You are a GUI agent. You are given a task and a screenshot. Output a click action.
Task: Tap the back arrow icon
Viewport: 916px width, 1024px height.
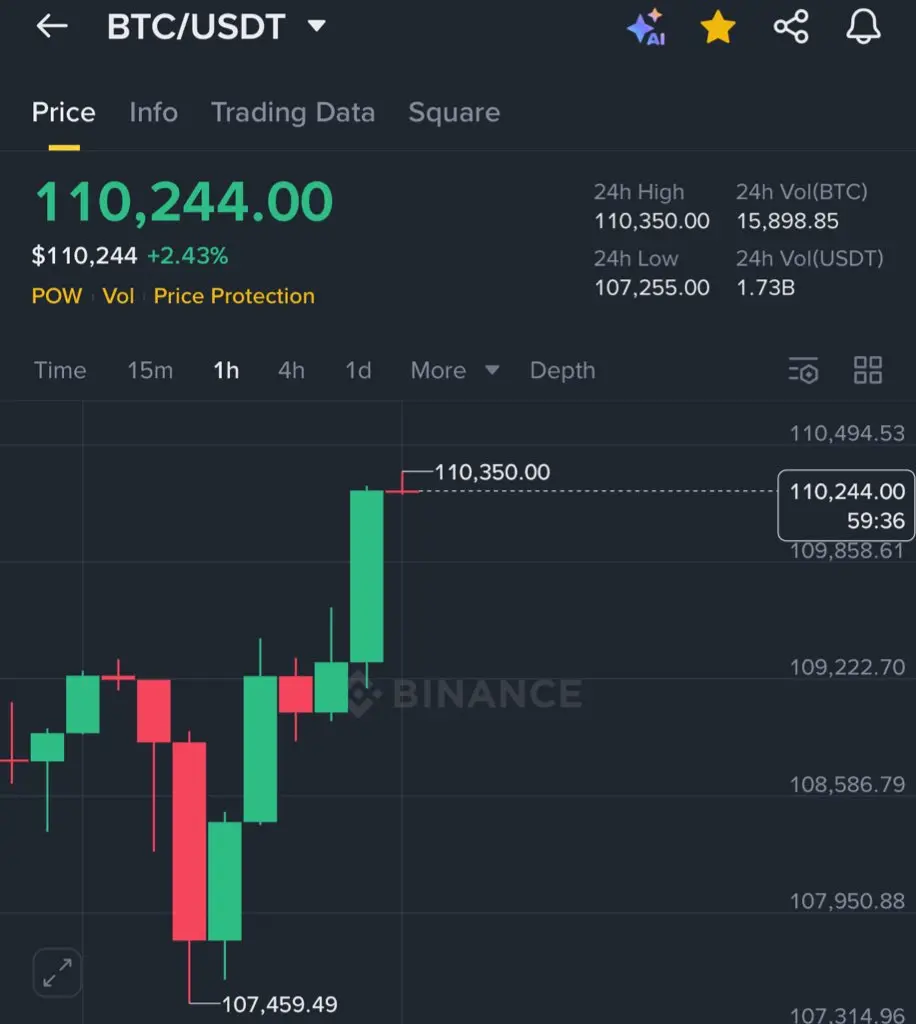(x=52, y=27)
